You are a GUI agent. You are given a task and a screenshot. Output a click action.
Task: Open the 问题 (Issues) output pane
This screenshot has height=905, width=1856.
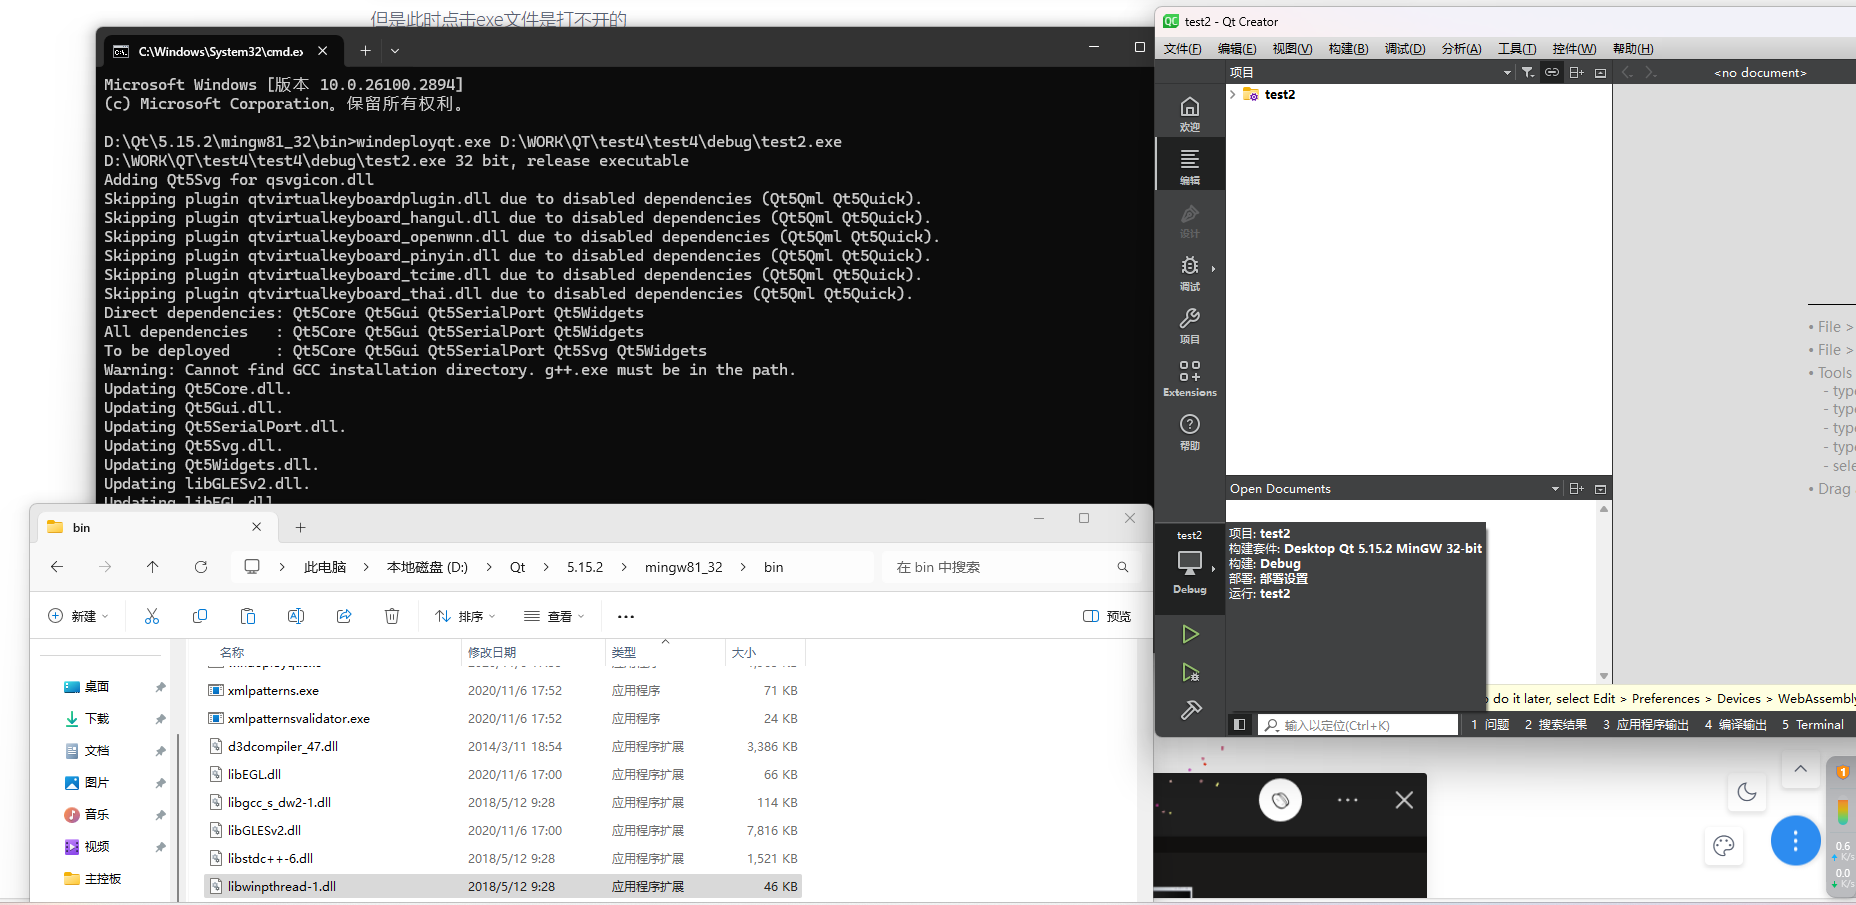point(1490,725)
